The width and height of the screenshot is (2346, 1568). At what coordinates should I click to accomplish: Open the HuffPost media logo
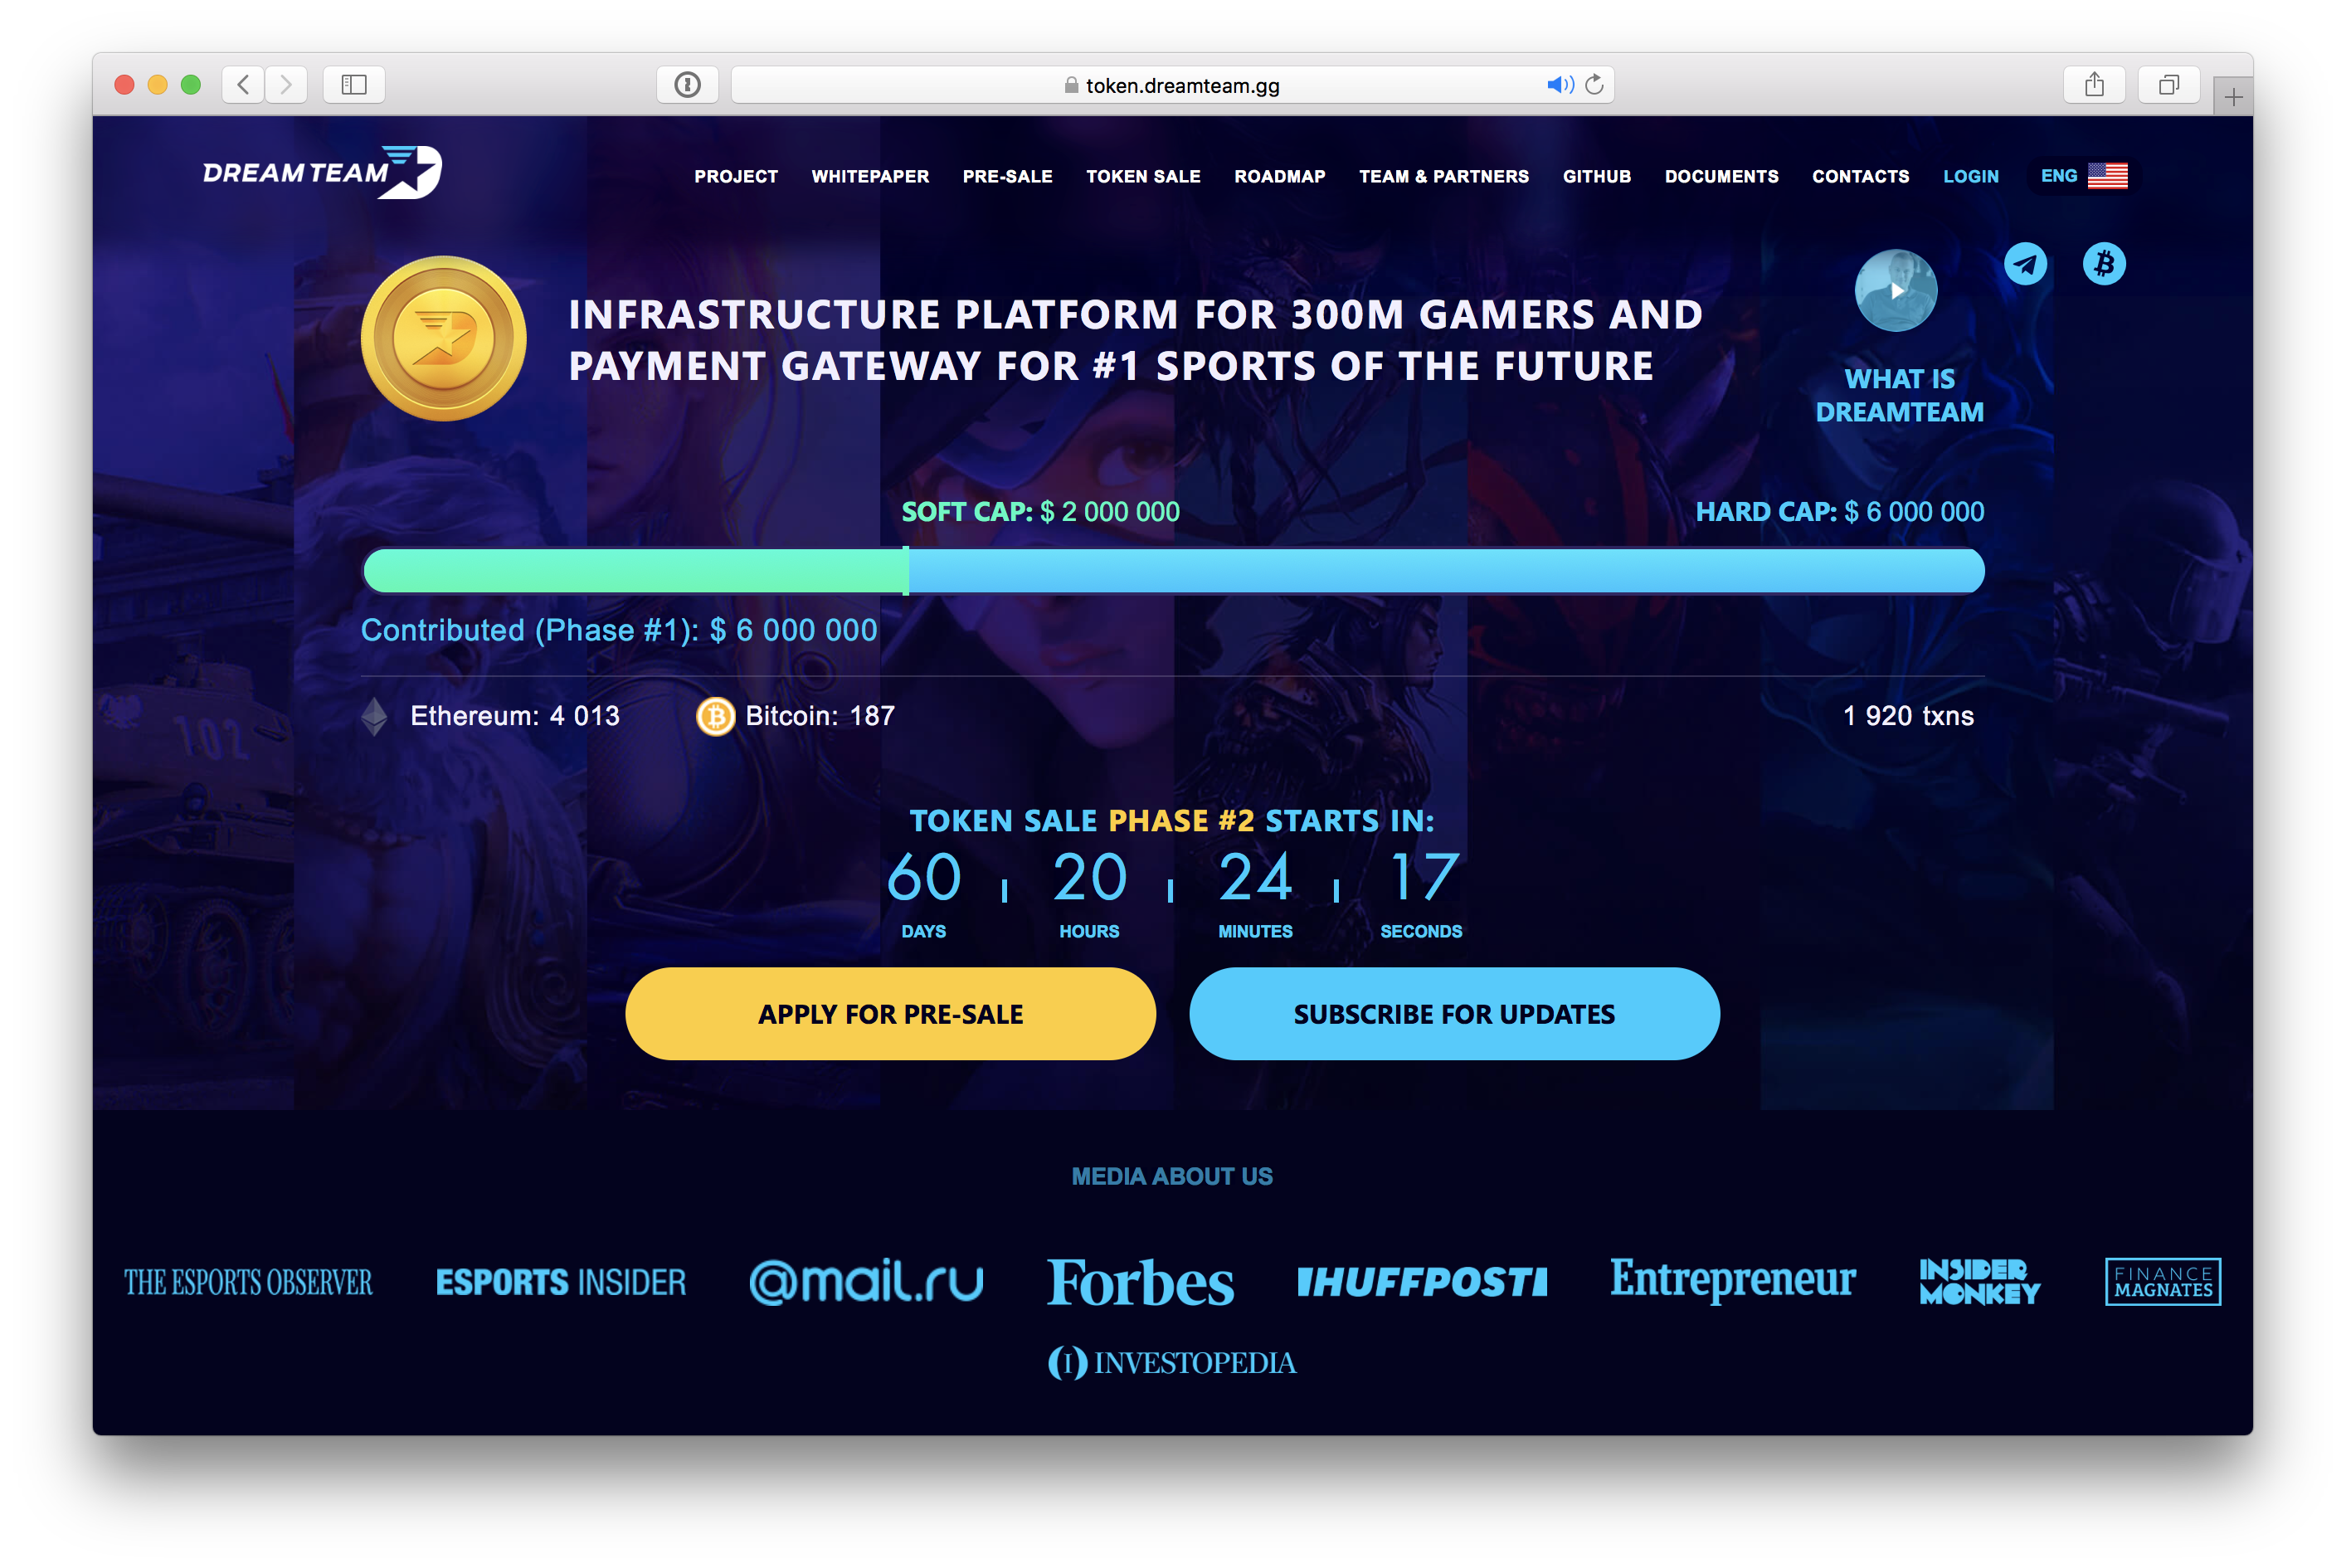tap(1421, 1282)
